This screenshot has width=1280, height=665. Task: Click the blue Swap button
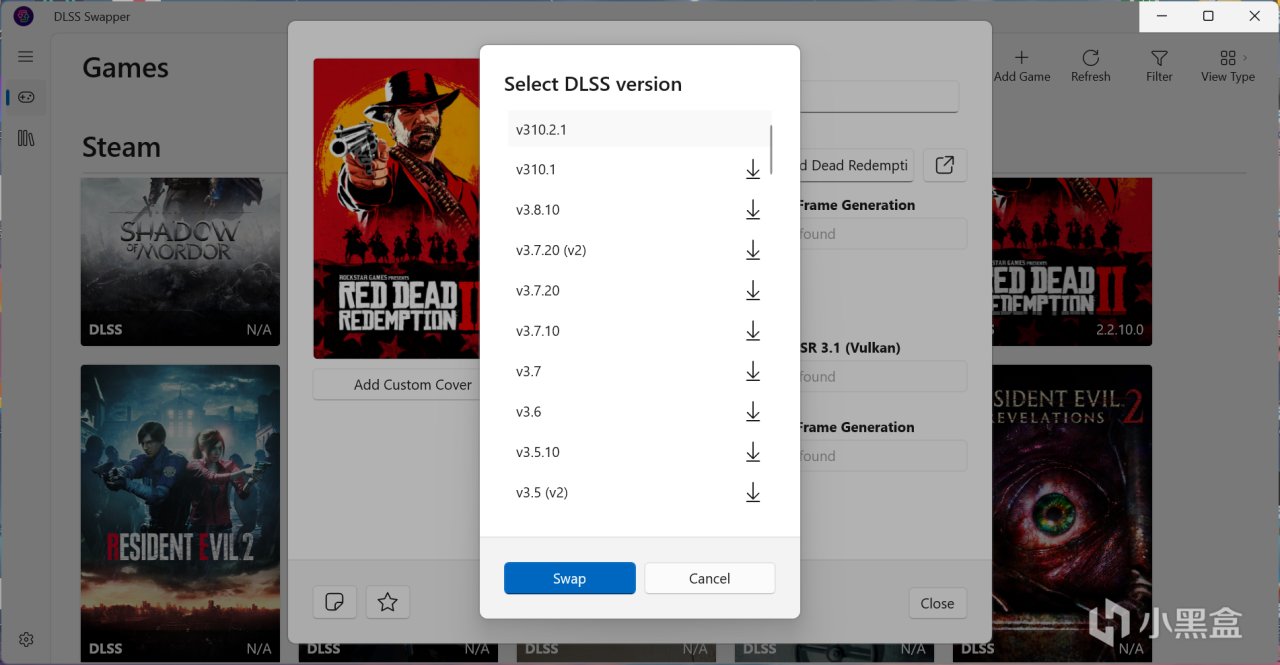570,578
